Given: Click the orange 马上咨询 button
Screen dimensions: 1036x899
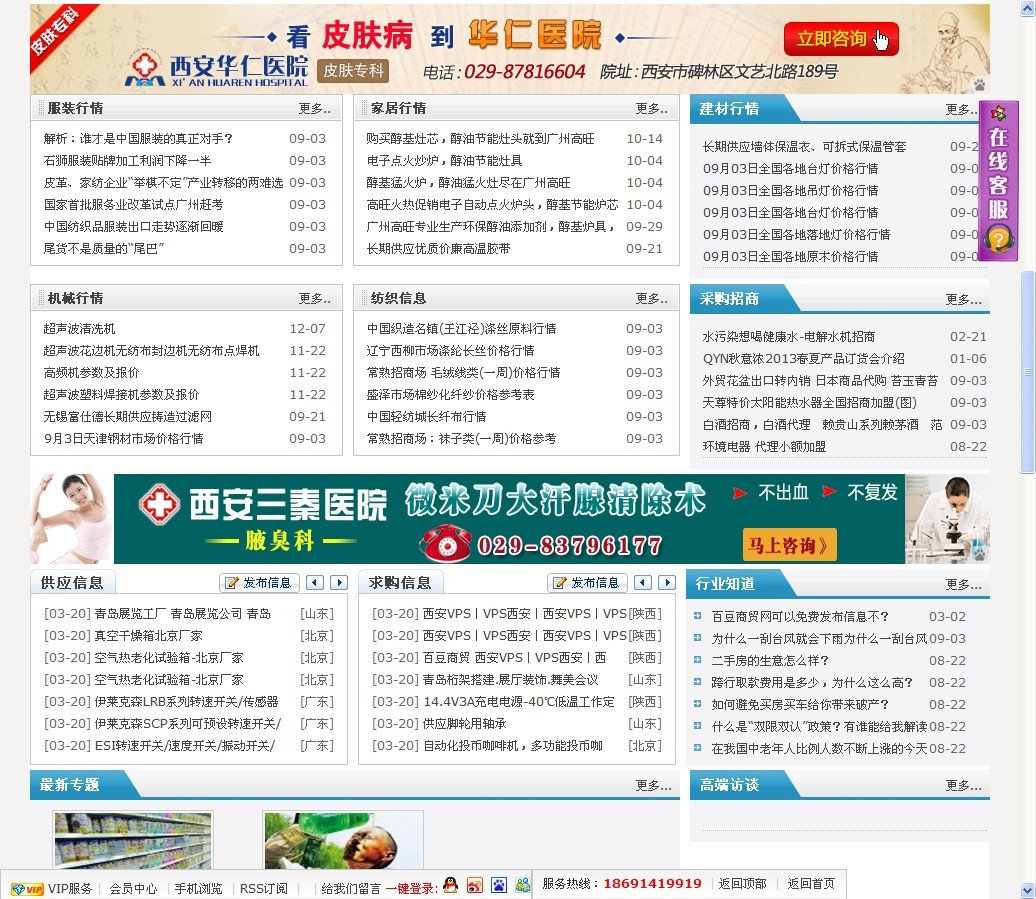Looking at the screenshot, I should tap(790, 545).
